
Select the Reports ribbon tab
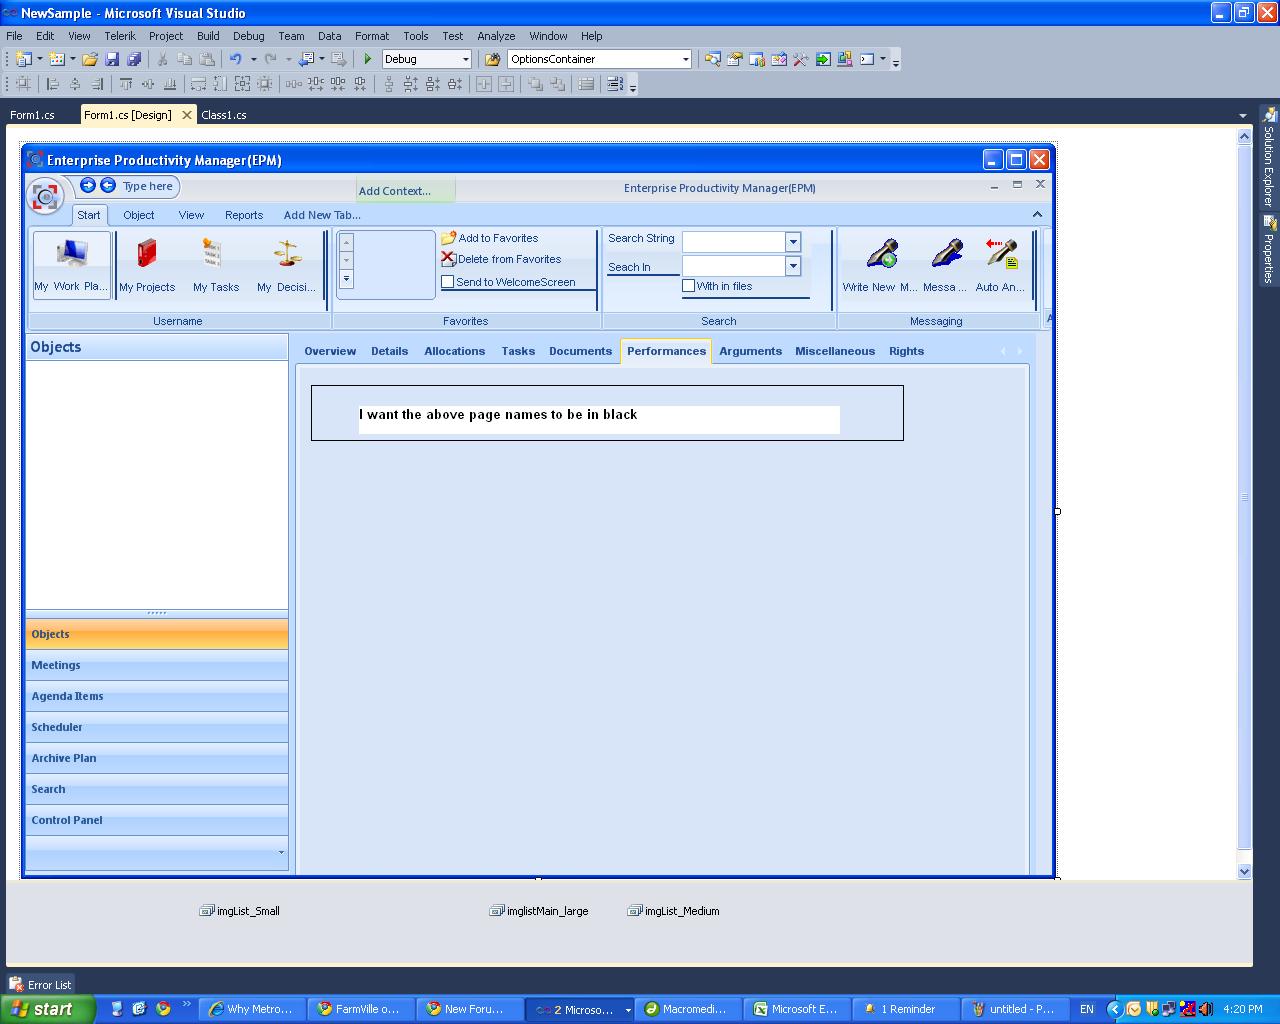244,215
